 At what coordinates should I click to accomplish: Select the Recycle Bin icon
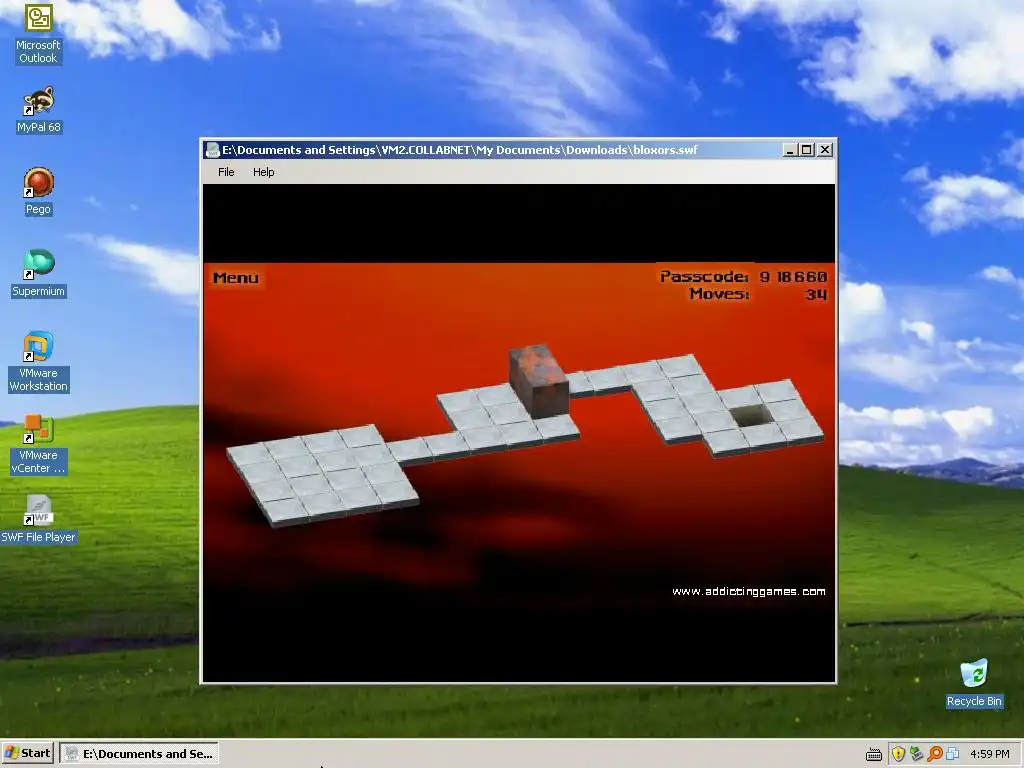pyautogui.click(x=974, y=683)
